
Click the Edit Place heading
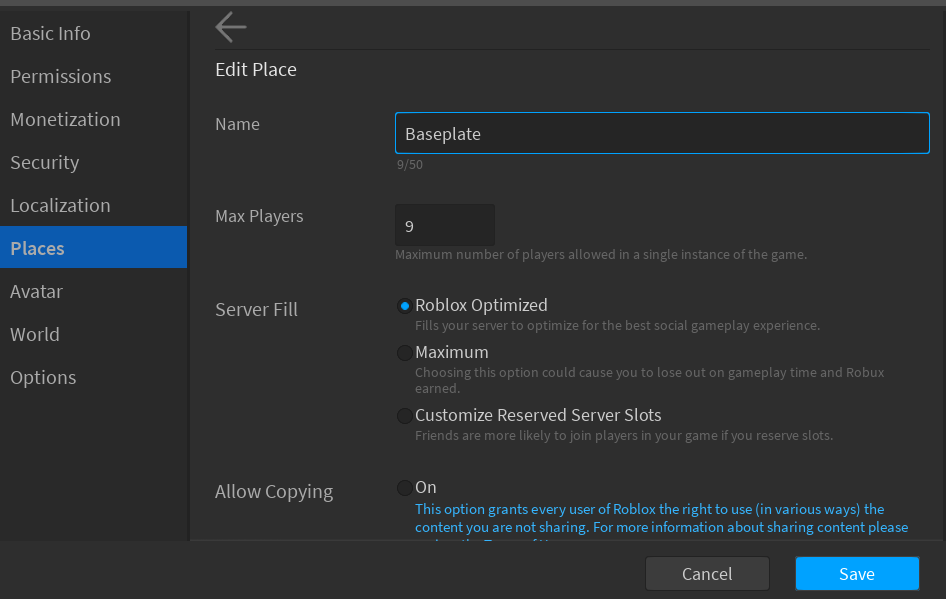point(256,69)
